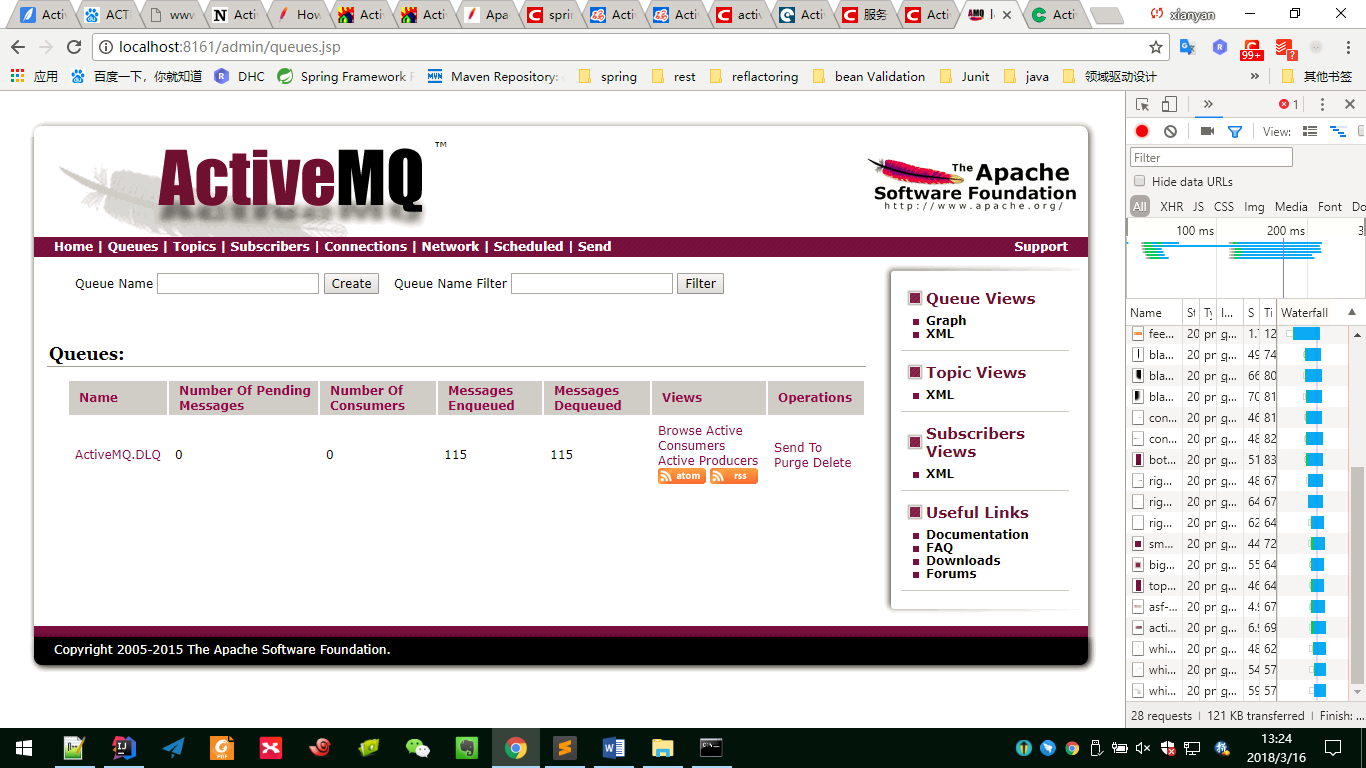Open the DevTools three-dot customize menu
Viewport: 1366px width, 768px height.
pyautogui.click(x=1322, y=104)
